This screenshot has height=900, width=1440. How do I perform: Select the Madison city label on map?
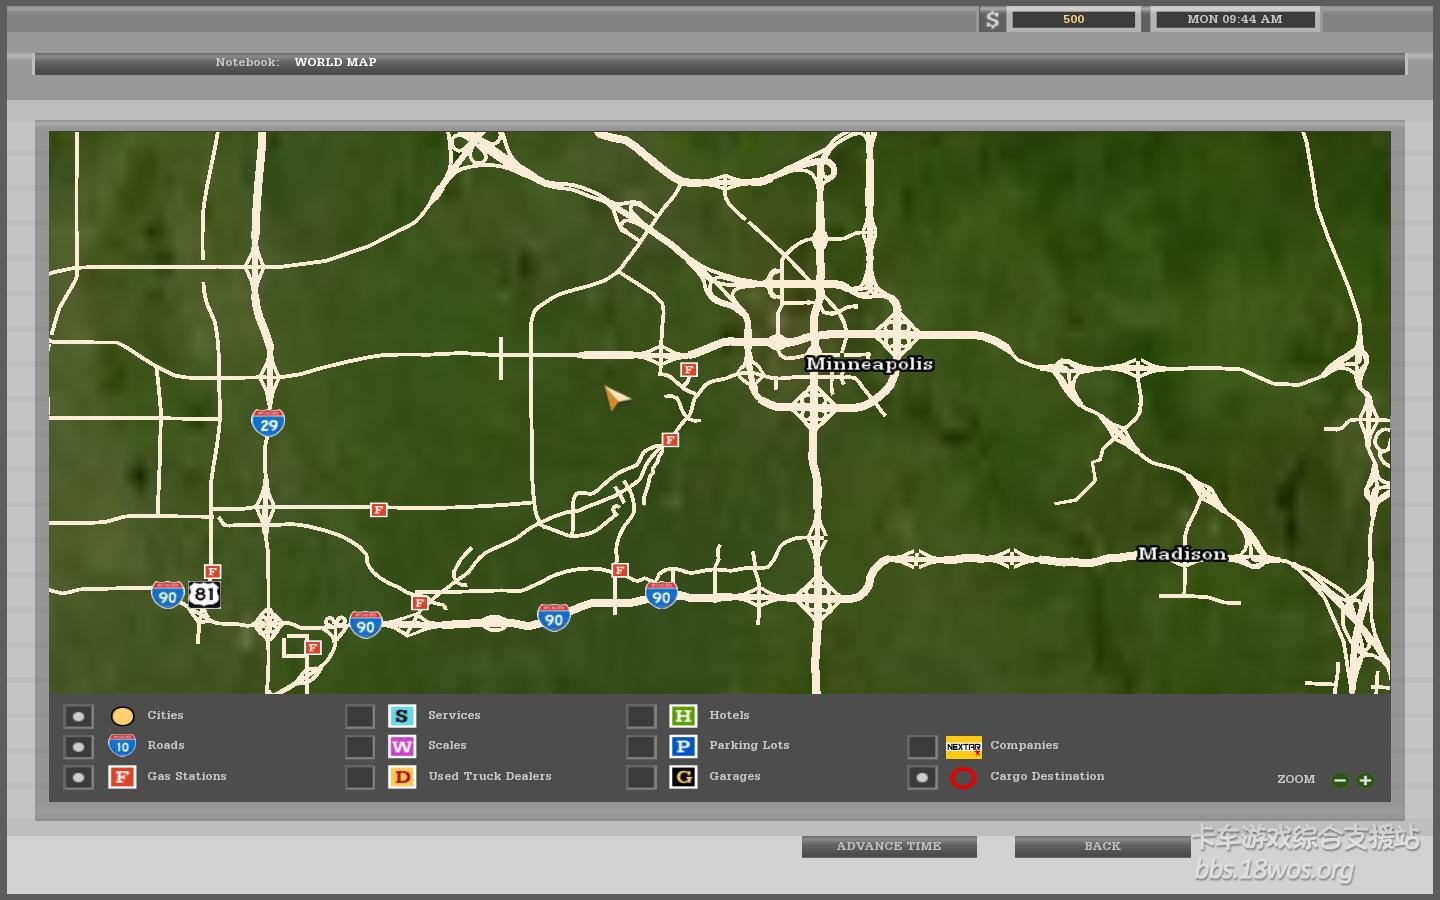[x=1181, y=554]
